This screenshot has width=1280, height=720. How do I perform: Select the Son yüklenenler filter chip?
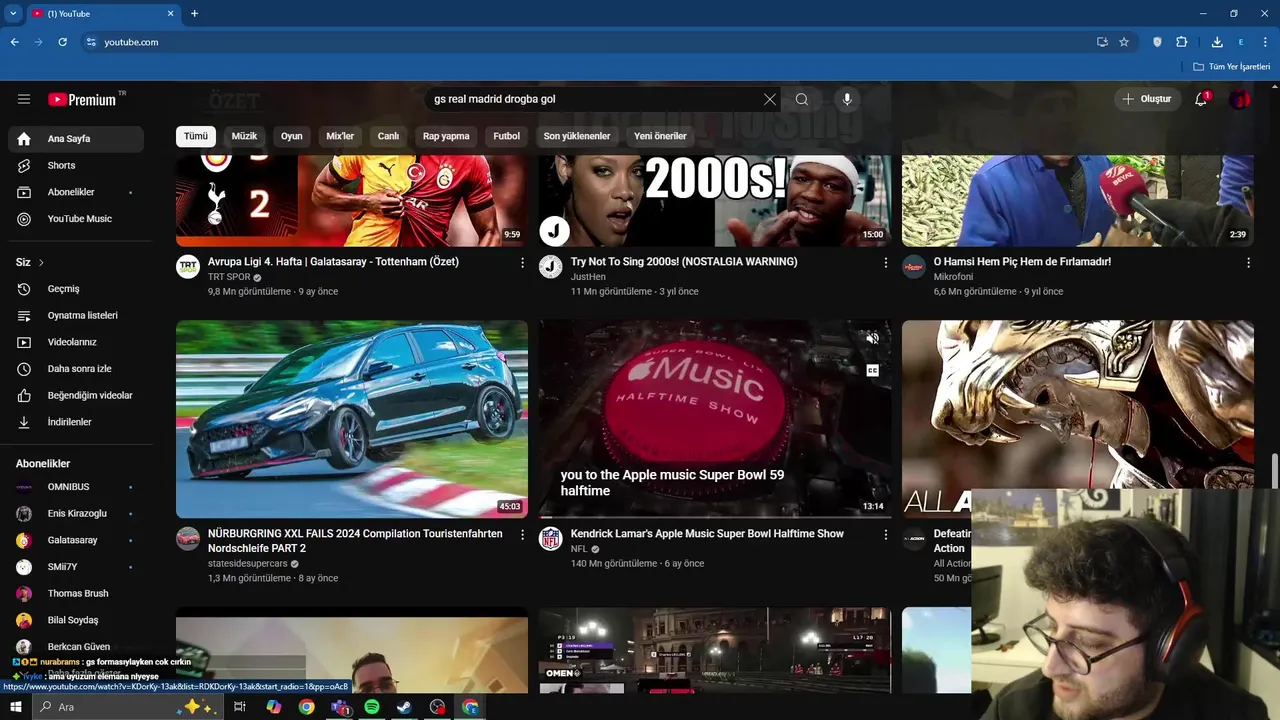click(x=577, y=136)
